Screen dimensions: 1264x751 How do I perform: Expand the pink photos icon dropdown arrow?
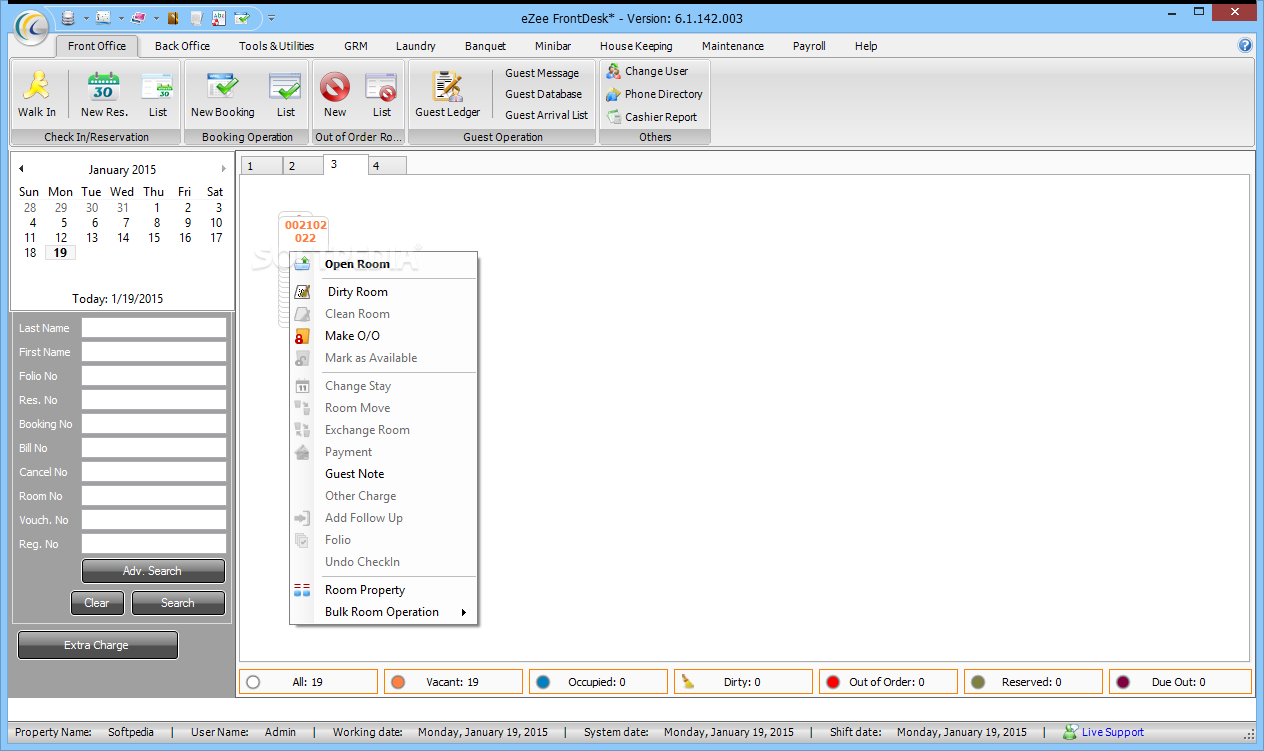pos(156,18)
